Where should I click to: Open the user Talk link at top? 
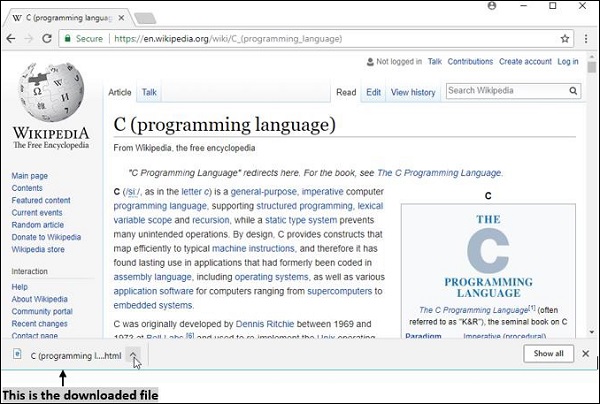435,61
